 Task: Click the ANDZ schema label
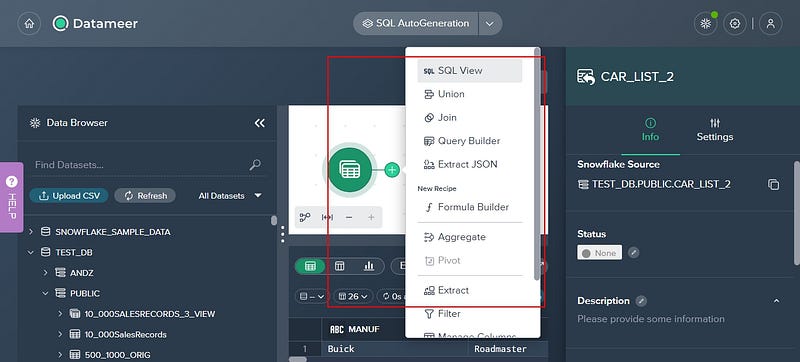[82, 273]
